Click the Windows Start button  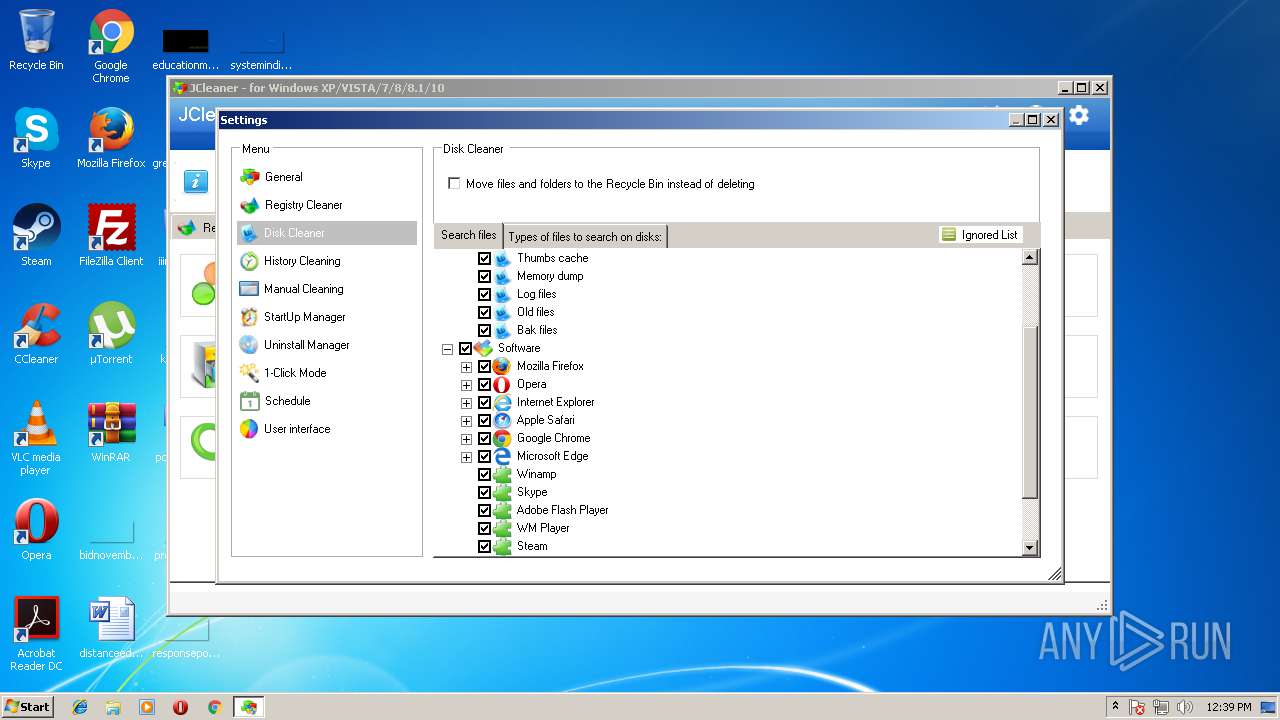(28, 706)
